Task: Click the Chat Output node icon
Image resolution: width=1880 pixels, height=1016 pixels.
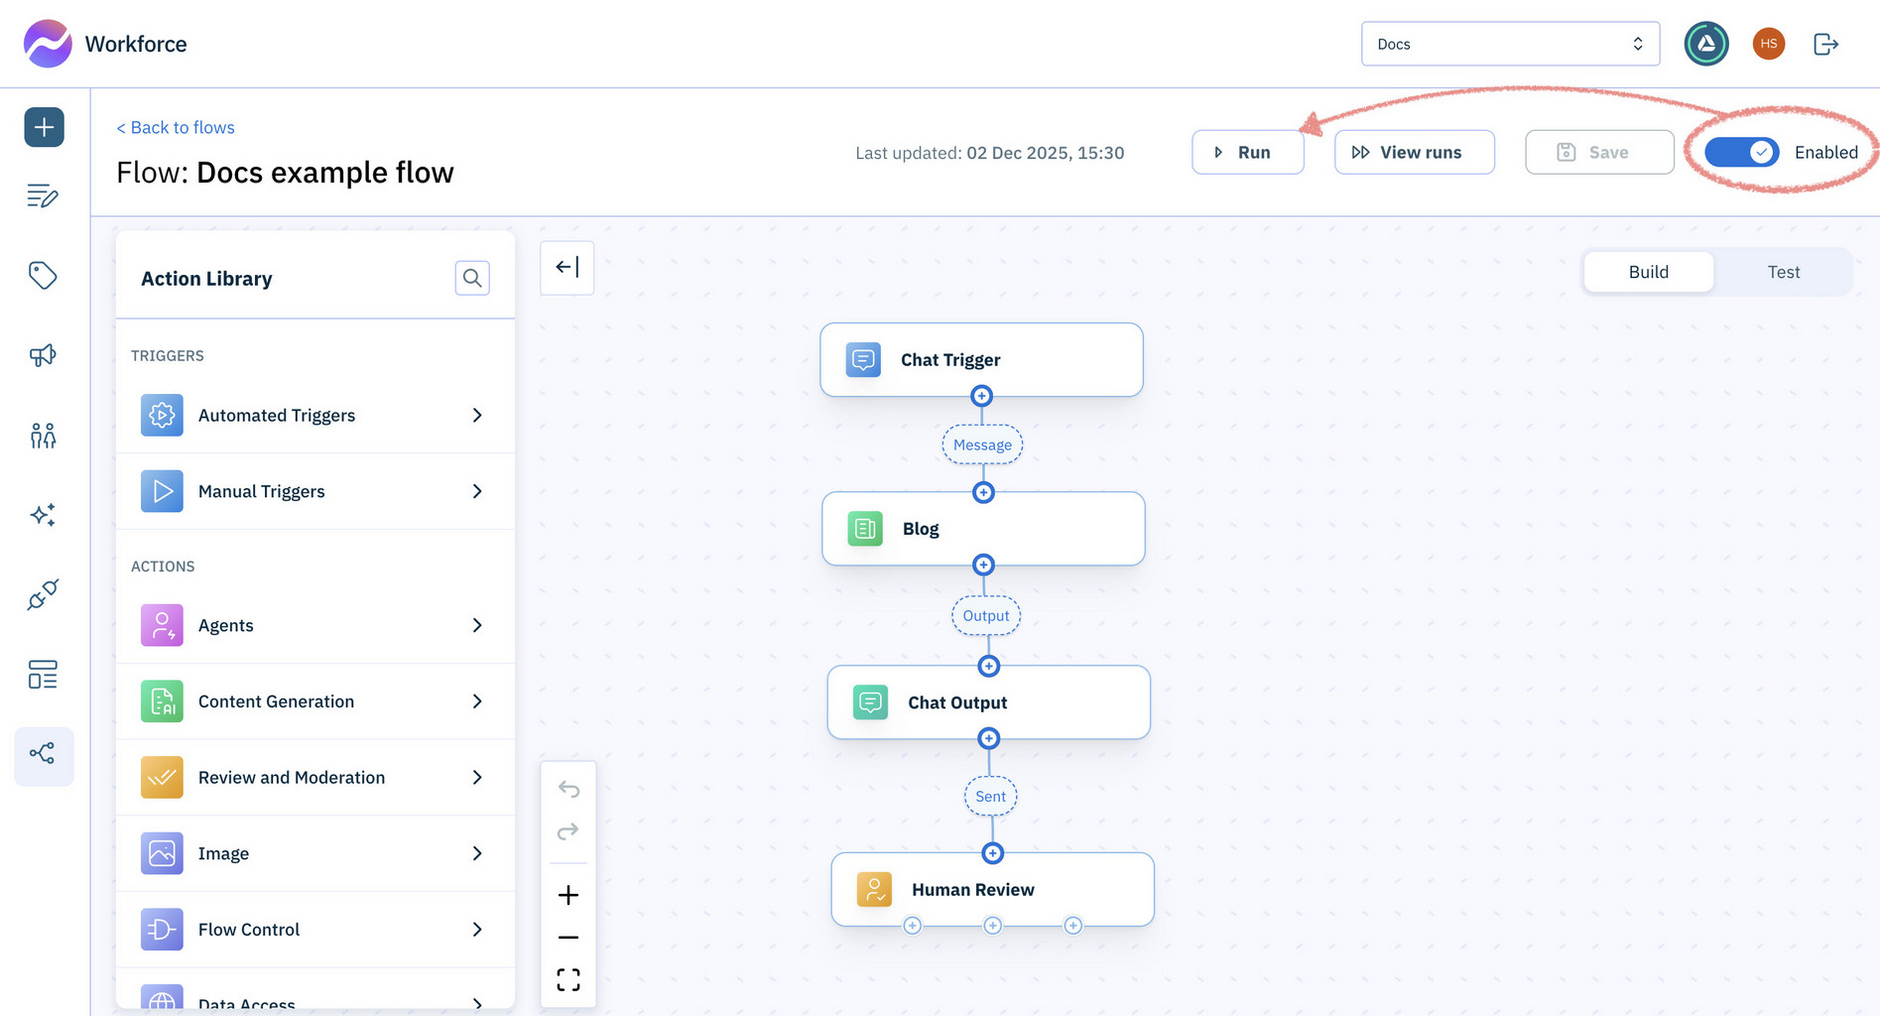Action: 870,702
